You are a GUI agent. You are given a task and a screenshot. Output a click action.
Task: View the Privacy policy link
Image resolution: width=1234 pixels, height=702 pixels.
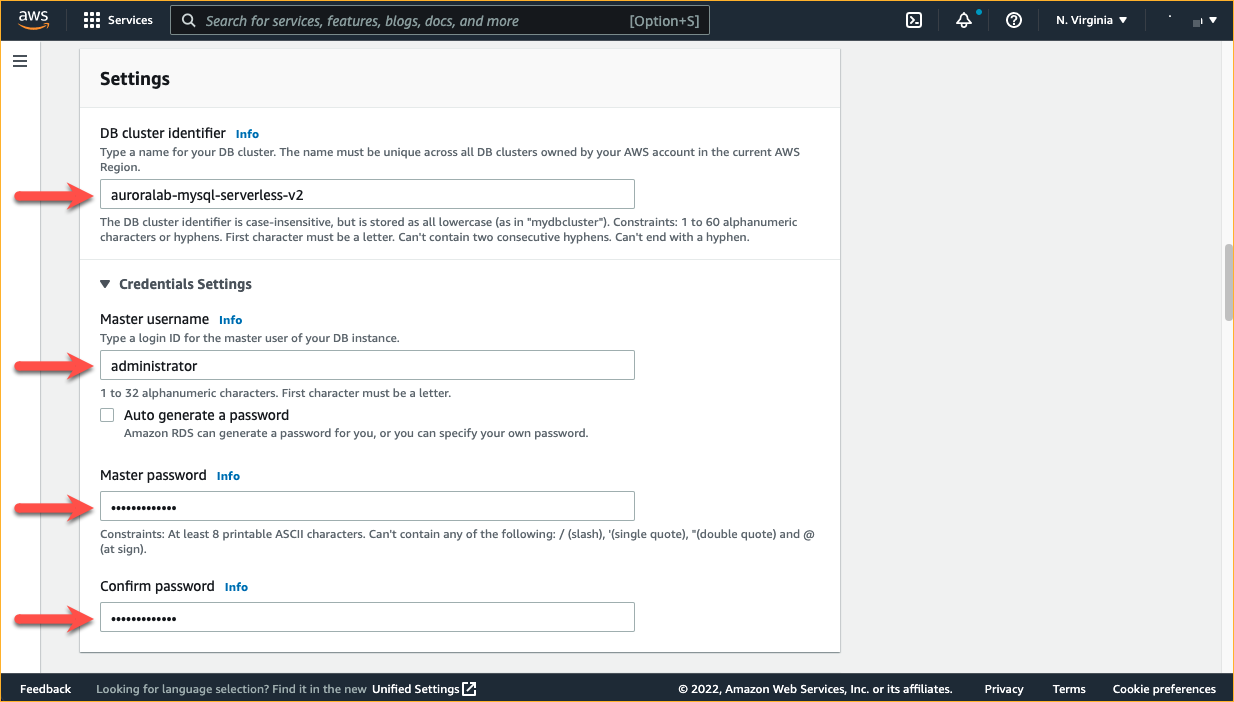[x=1003, y=688]
